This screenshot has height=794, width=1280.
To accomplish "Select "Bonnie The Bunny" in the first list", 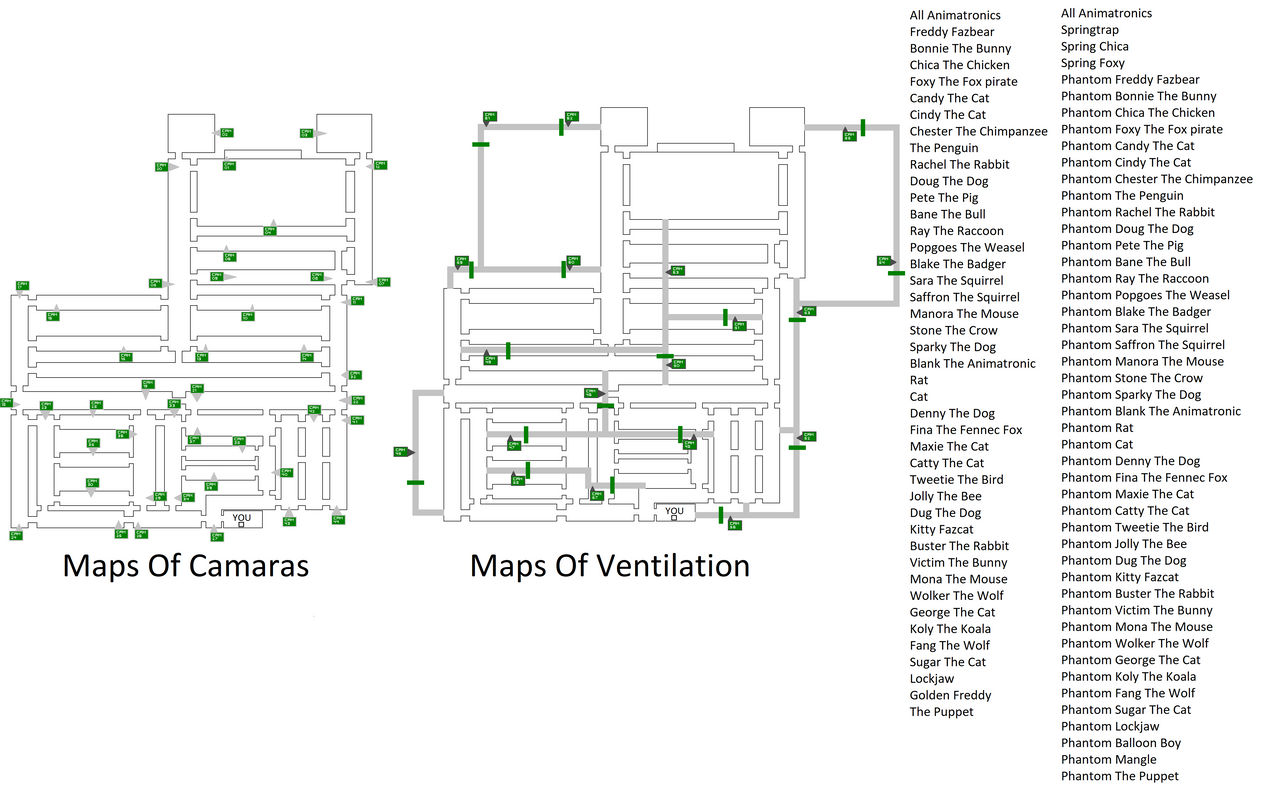I will click(960, 48).
